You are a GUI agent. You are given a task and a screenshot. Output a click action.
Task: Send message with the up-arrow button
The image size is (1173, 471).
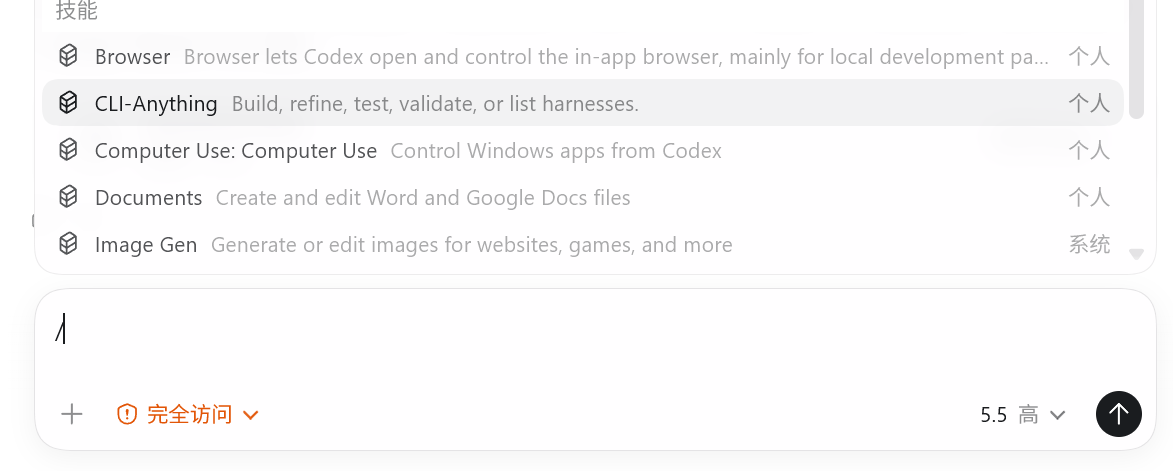click(x=1118, y=413)
